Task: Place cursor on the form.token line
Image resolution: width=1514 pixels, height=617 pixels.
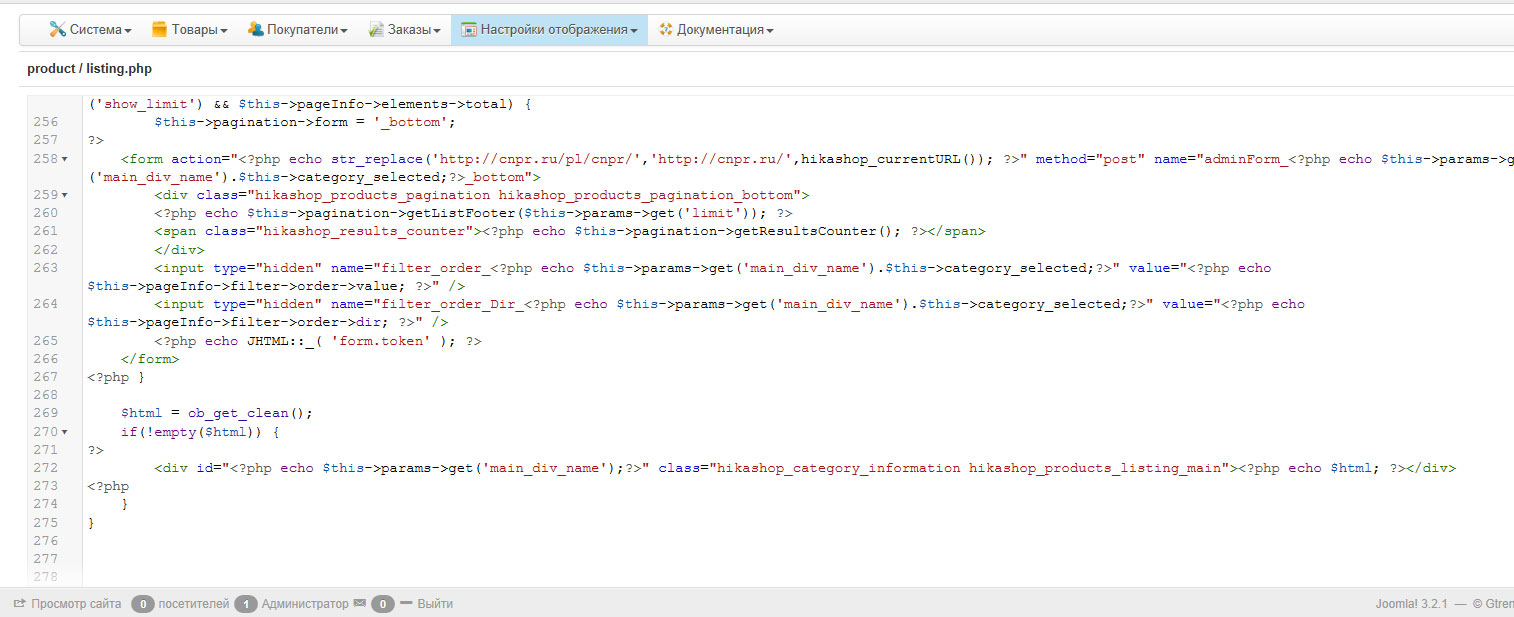Action: pyautogui.click(x=318, y=341)
